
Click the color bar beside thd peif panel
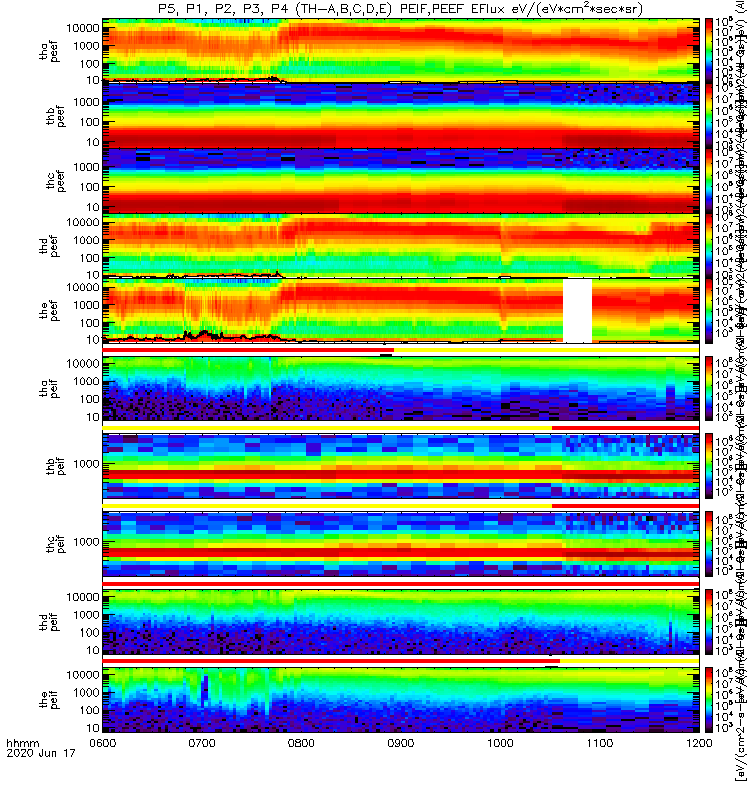709,621
